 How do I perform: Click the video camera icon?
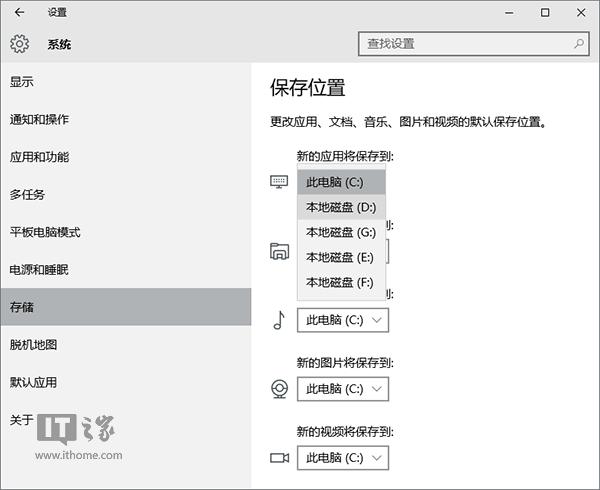click(279, 457)
